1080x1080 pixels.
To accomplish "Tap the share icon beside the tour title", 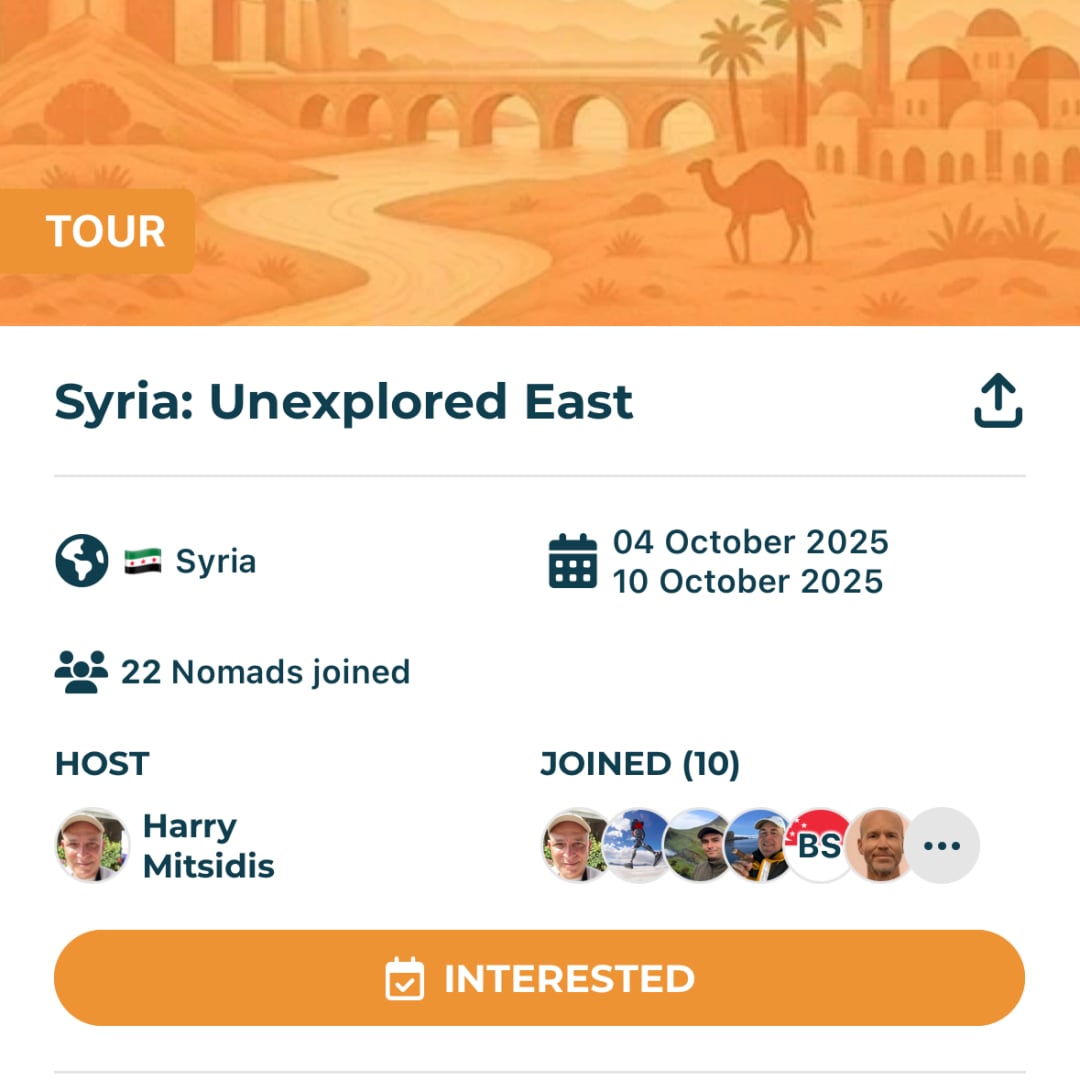I will (x=998, y=402).
